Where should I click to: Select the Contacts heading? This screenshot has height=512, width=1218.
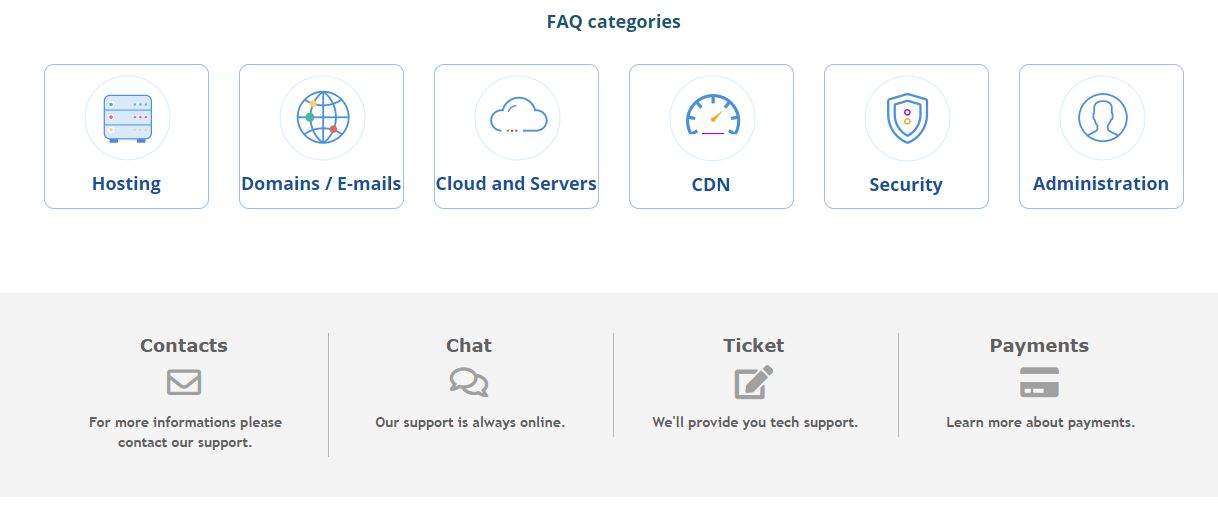184,346
